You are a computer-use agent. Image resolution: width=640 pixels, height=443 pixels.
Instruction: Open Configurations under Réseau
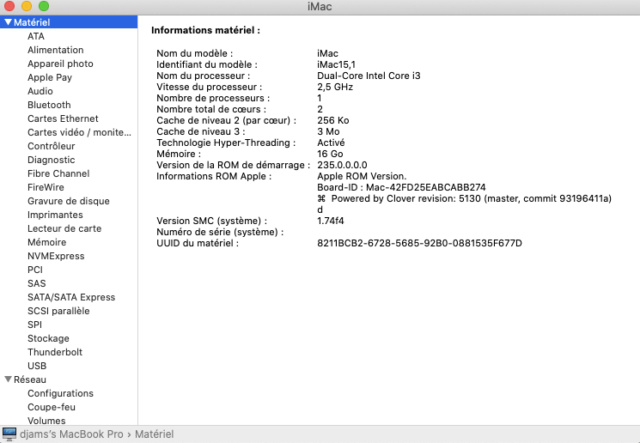[60, 393]
